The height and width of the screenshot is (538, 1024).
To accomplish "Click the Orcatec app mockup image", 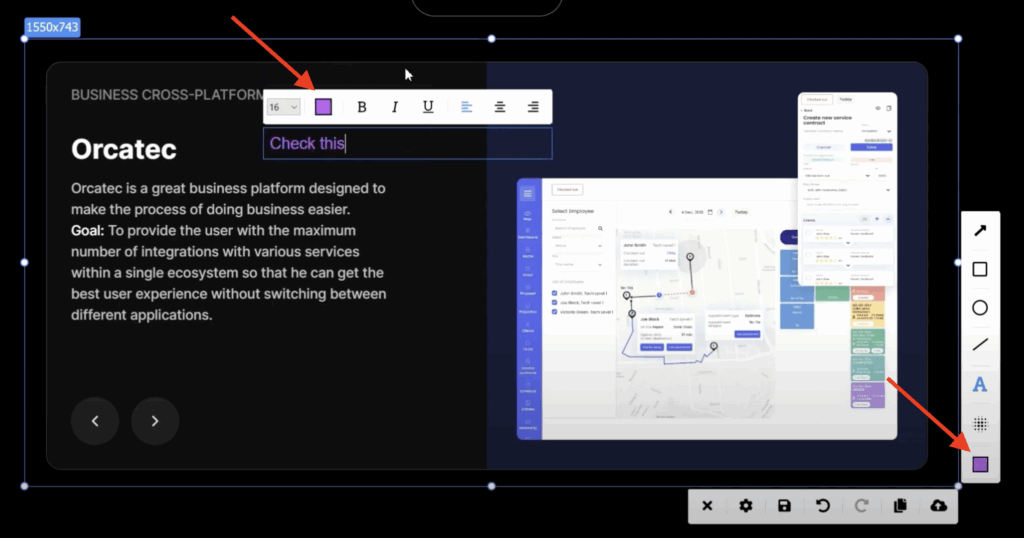I will point(707,266).
